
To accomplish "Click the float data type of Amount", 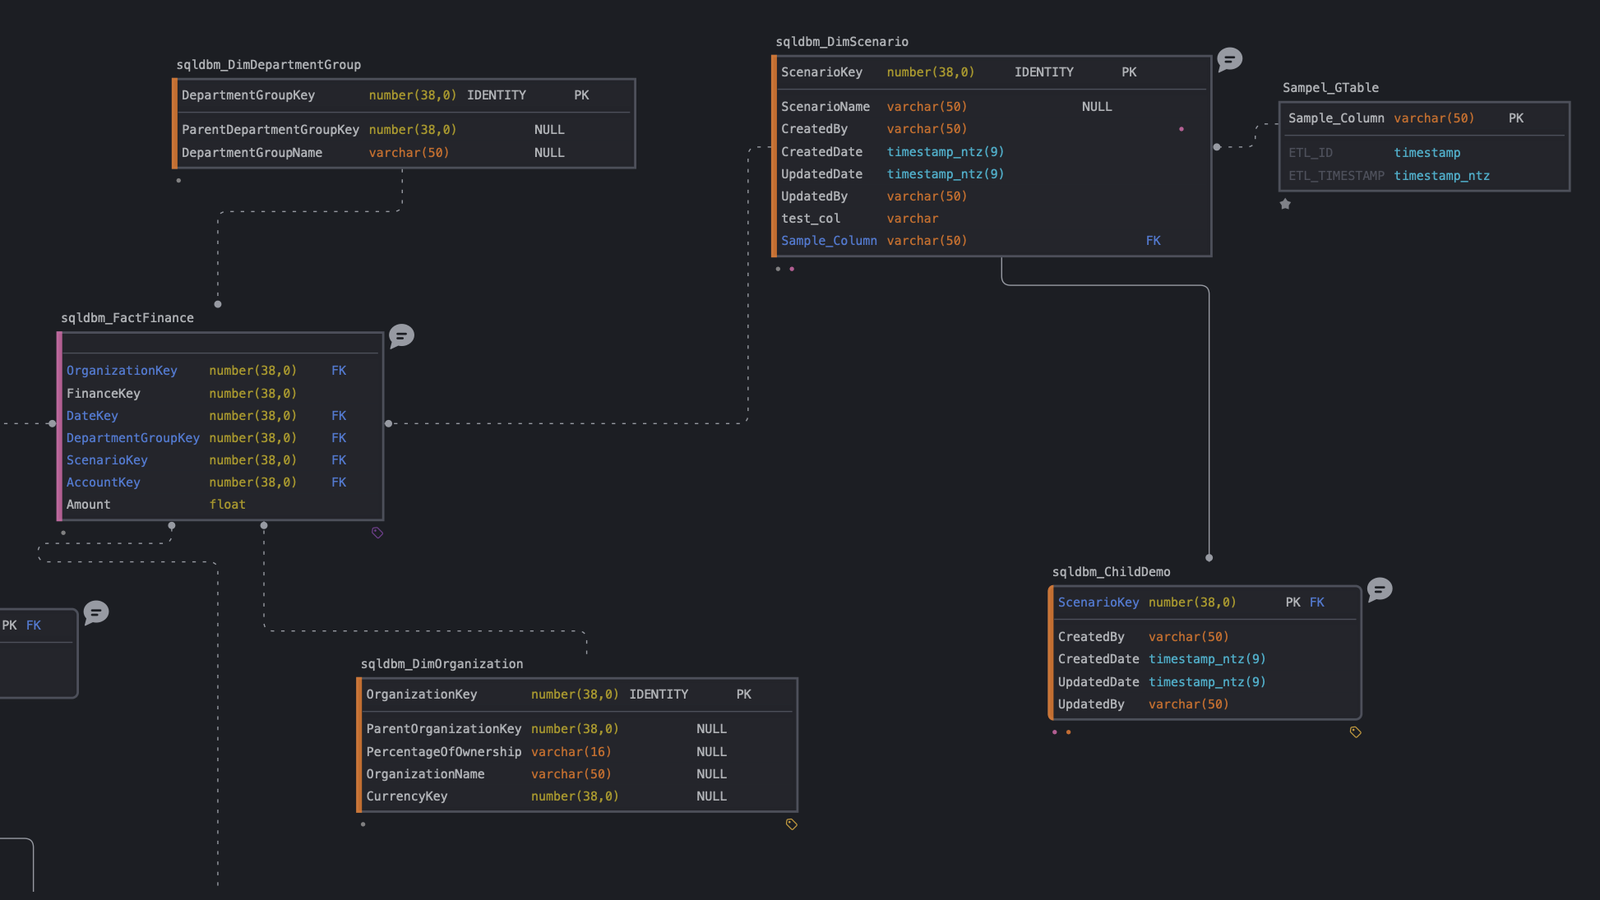I will pos(227,505).
